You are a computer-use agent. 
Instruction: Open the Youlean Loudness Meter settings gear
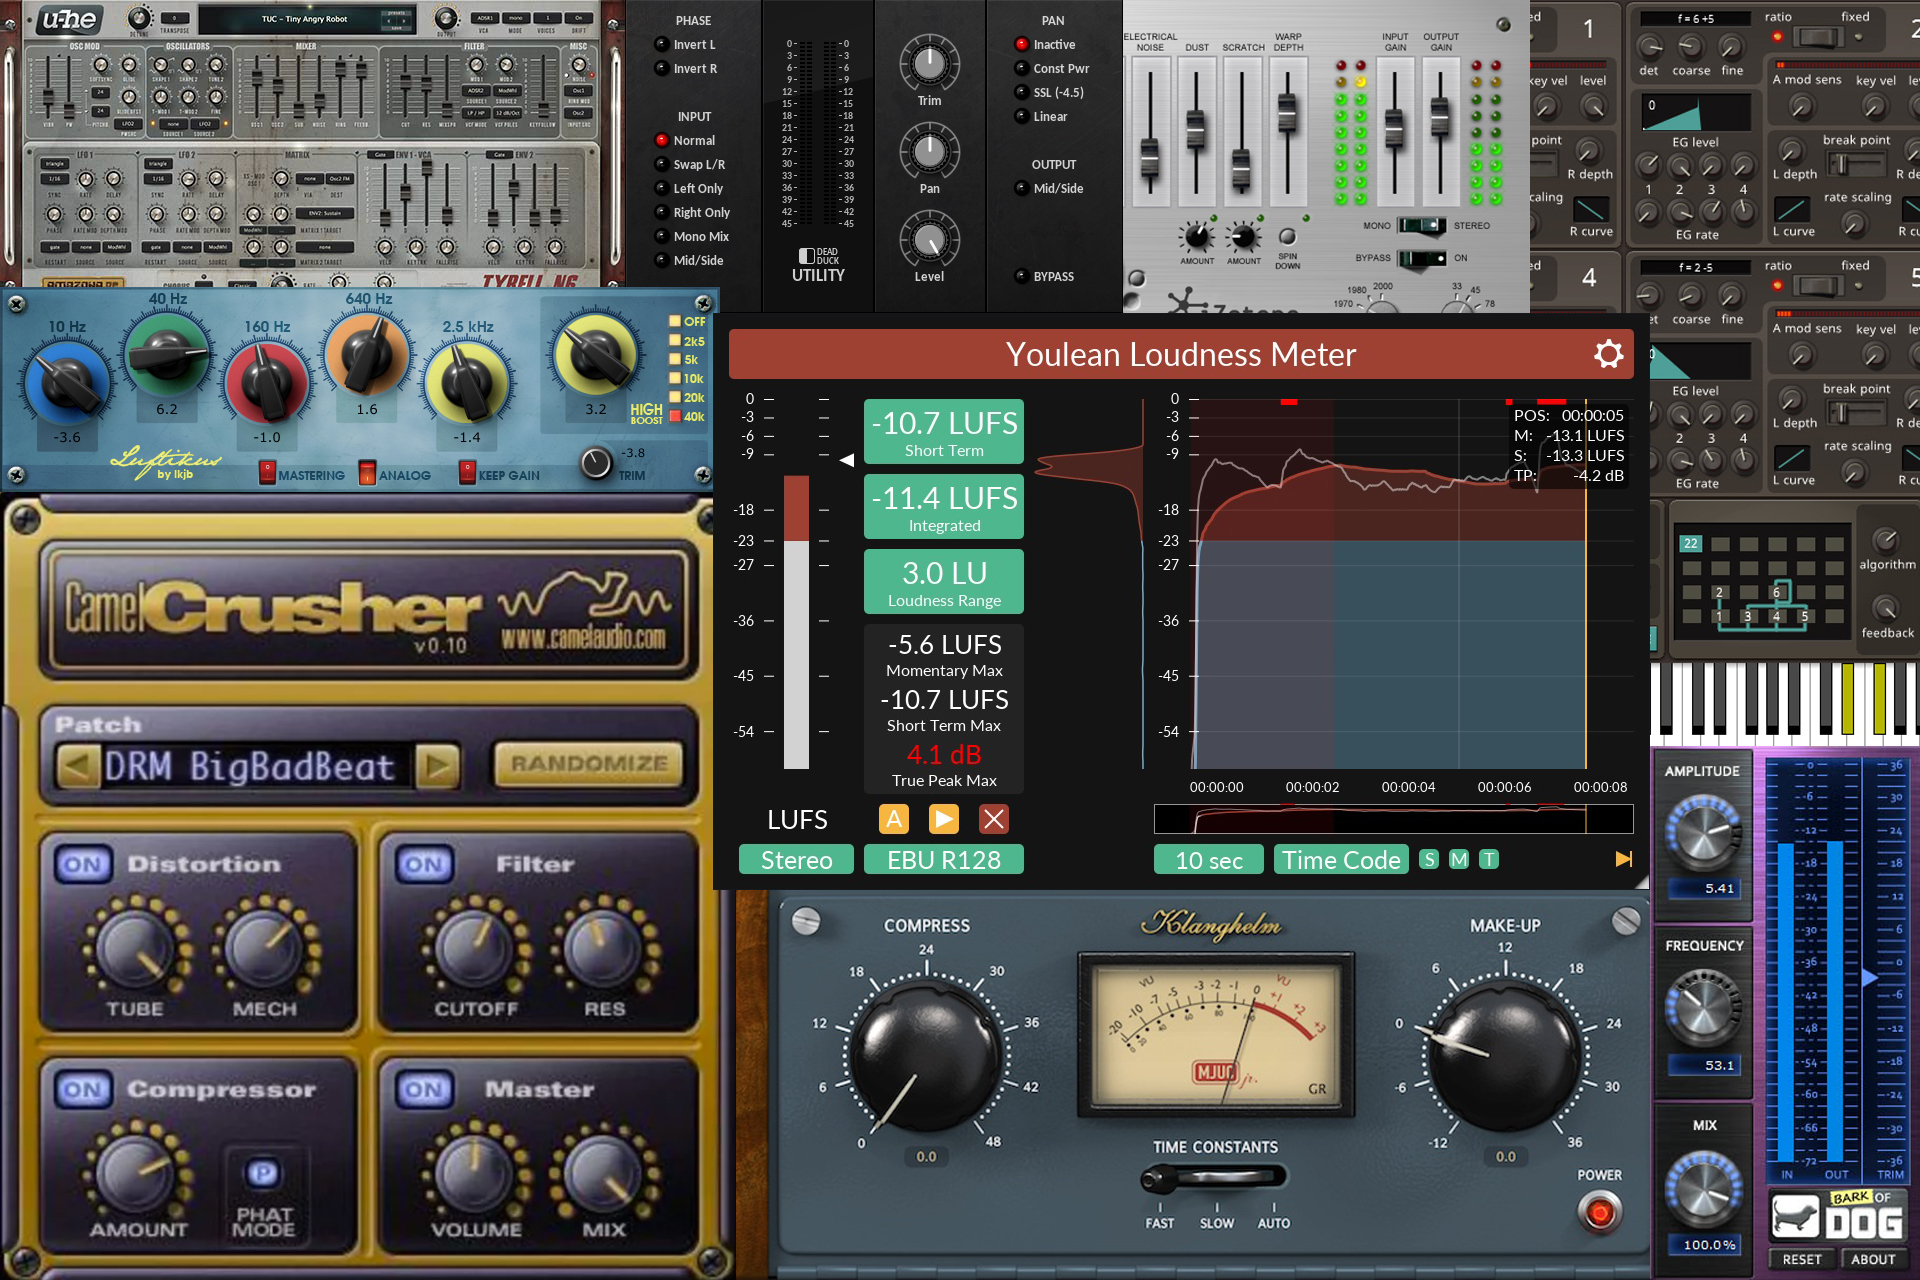tap(1608, 354)
